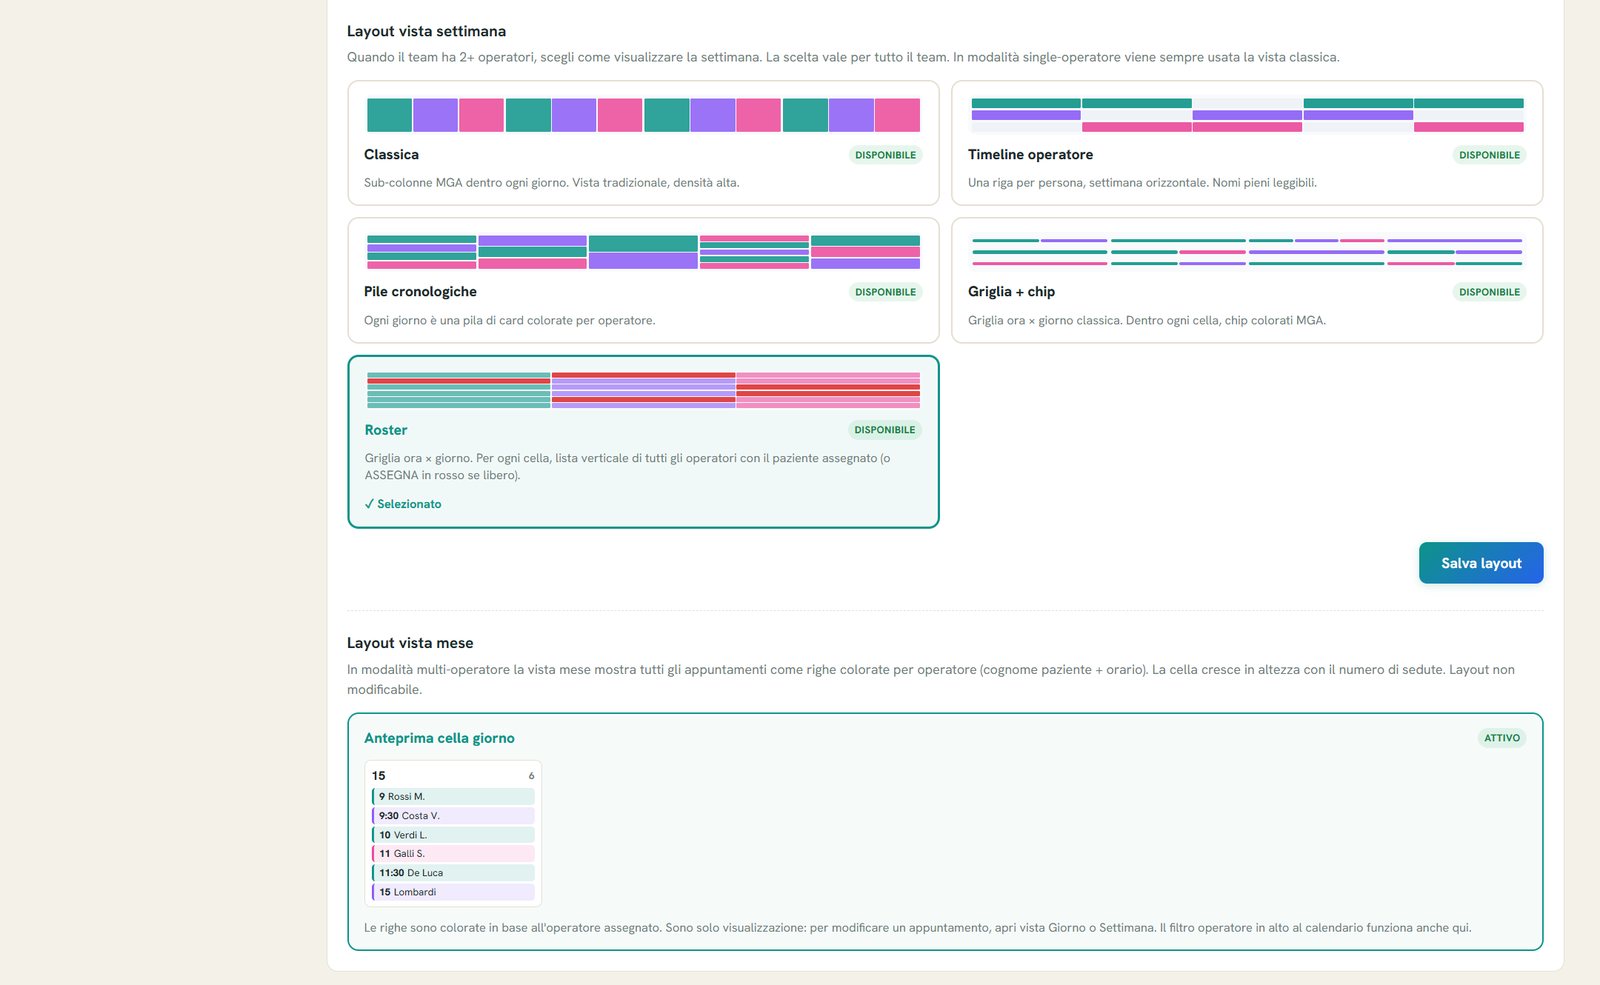Viewport: 1600px width, 985px height.
Task: Click the Pile cronologiche preview thumbnail
Action: point(643,252)
